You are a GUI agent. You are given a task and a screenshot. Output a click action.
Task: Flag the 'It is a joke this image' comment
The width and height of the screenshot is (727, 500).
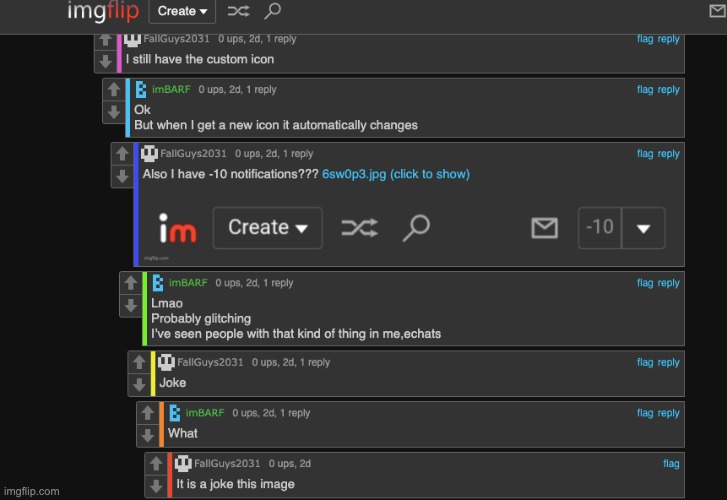pyautogui.click(x=671, y=463)
